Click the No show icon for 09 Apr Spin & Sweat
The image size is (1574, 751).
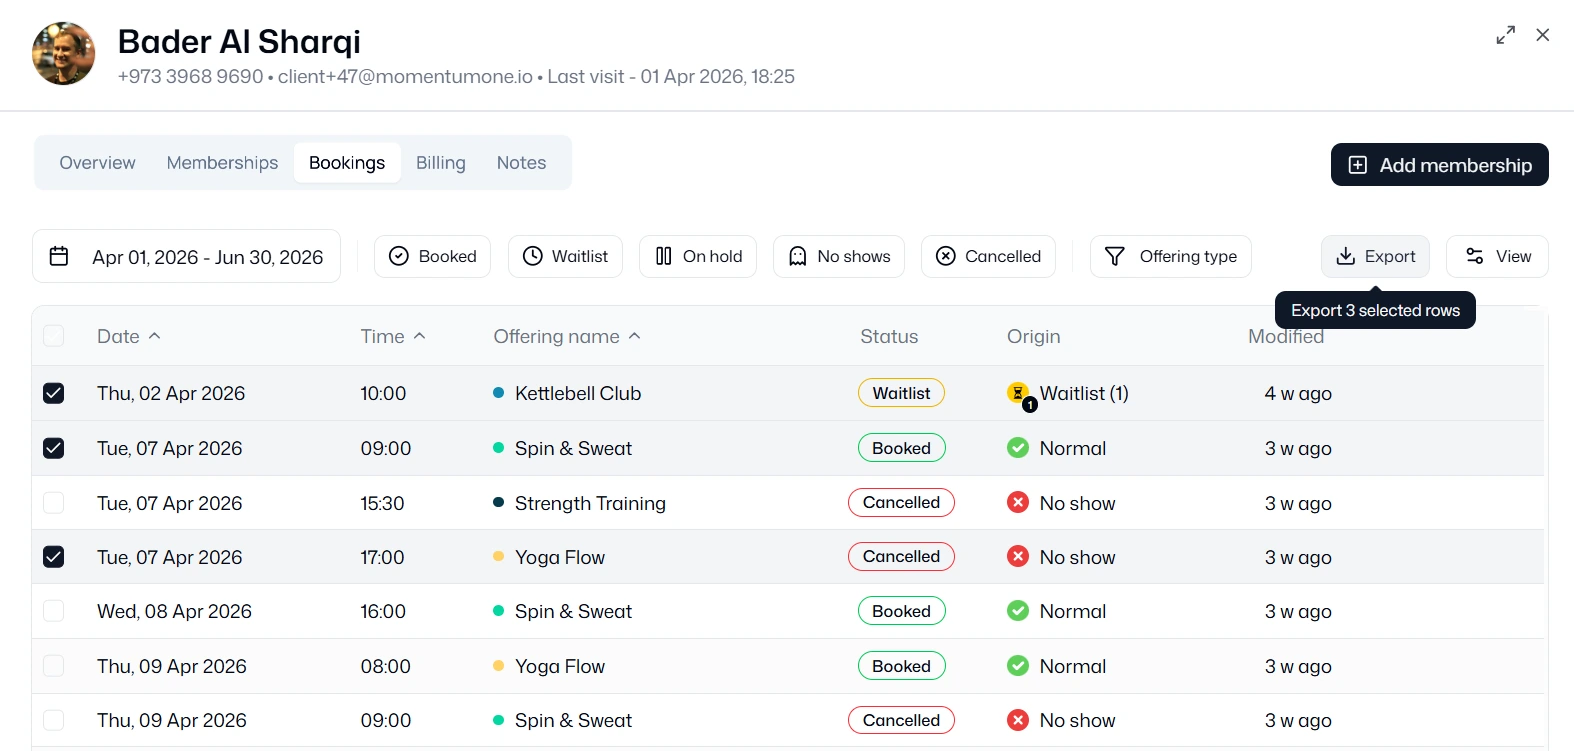(x=1018, y=720)
